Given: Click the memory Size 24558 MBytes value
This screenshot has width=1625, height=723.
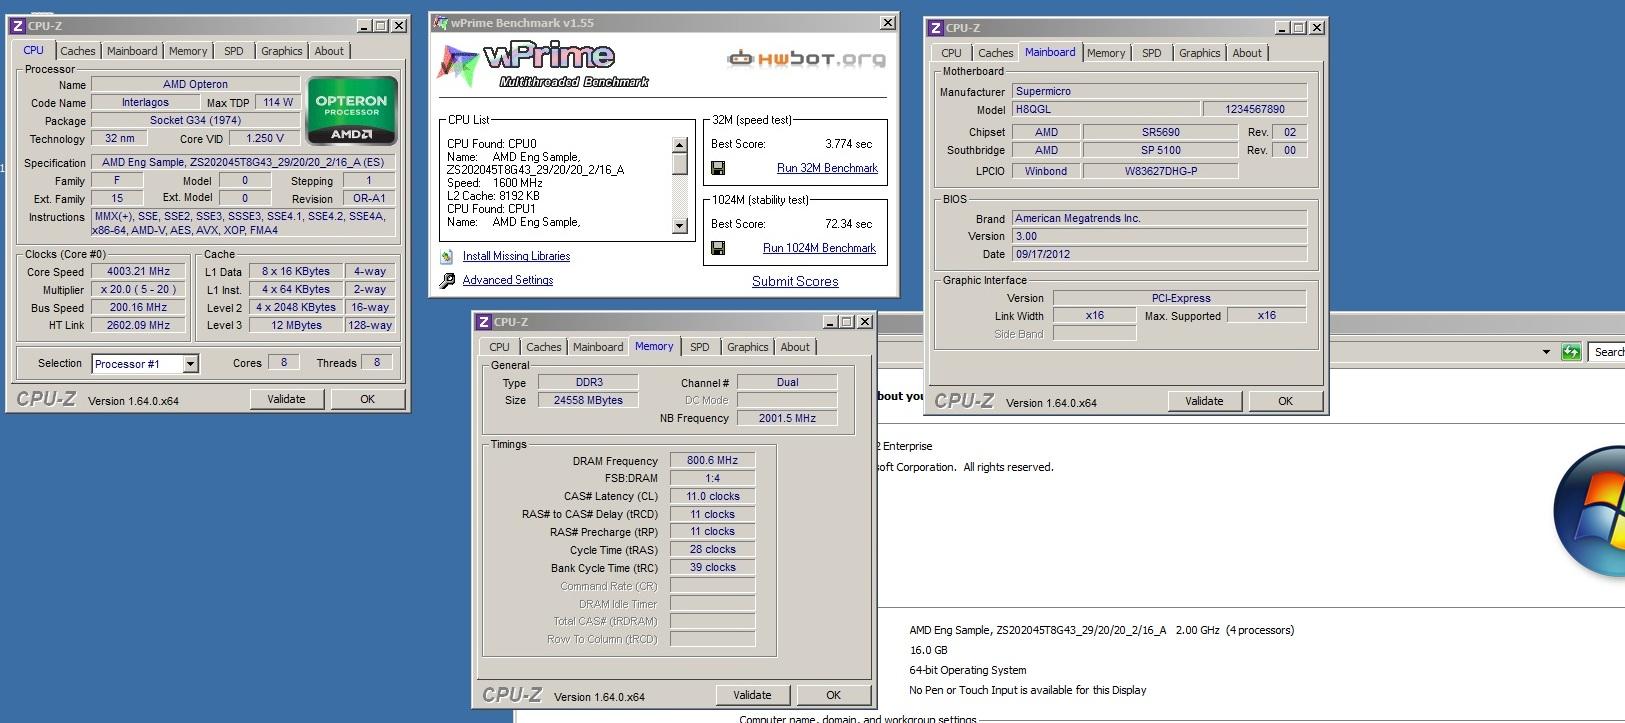Looking at the screenshot, I should pyautogui.click(x=588, y=400).
